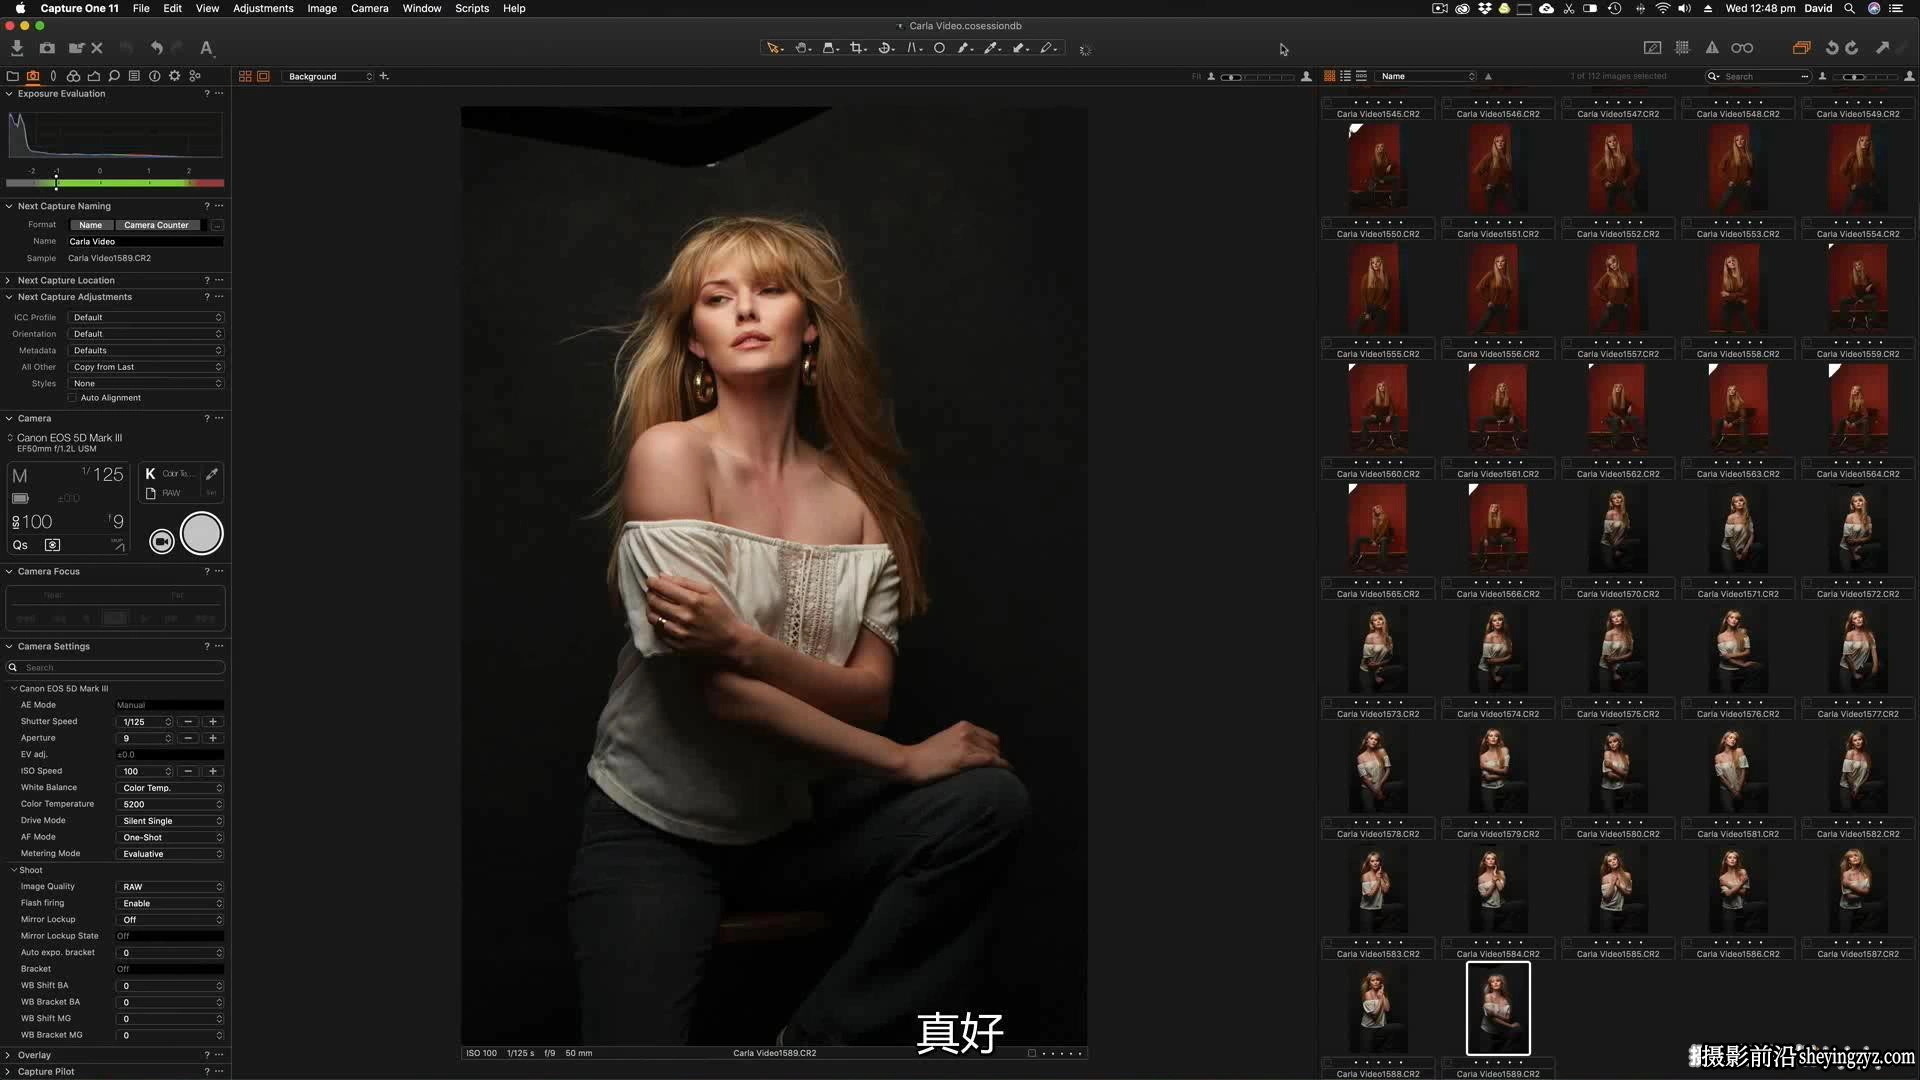Viewport: 1920px width, 1080px height.
Task: Add a new layer with plus button
Action: pyautogui.click(x=384, y=76)
